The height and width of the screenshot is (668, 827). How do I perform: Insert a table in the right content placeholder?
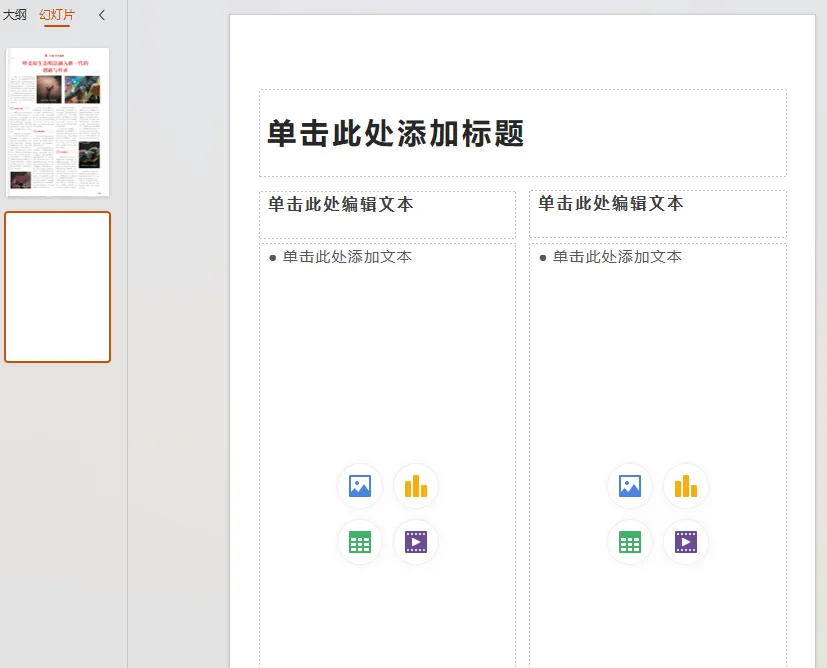click(629, 541)
